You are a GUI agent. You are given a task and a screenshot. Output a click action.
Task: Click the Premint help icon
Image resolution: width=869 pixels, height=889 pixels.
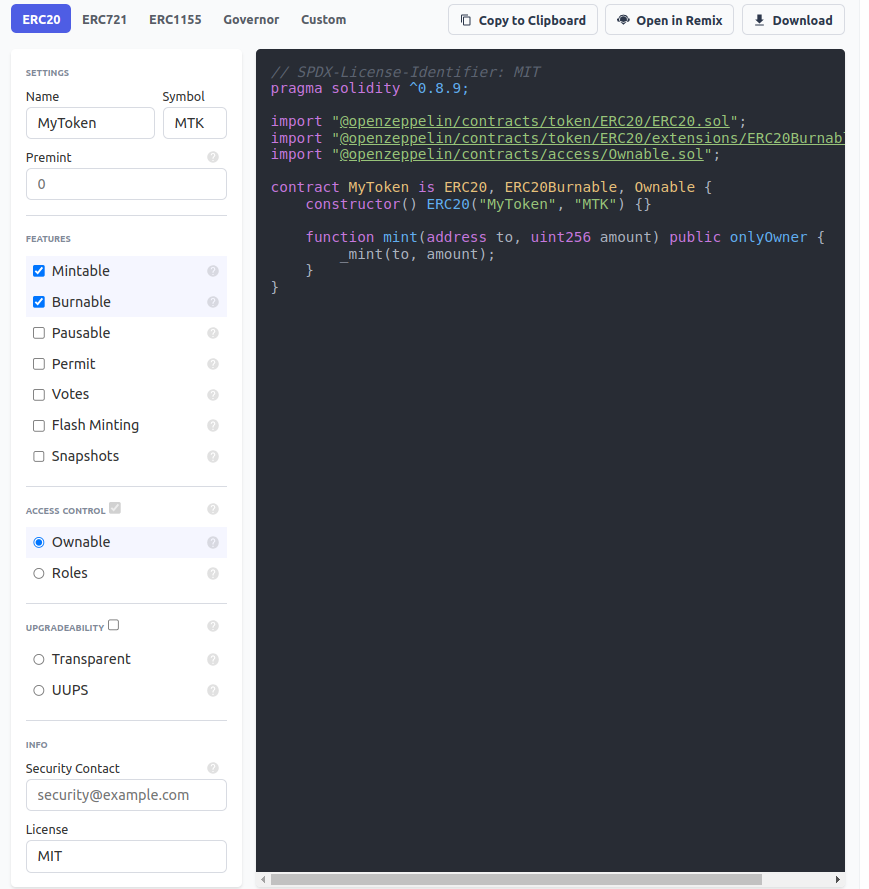pyautogui.click(x=212, y=157)
